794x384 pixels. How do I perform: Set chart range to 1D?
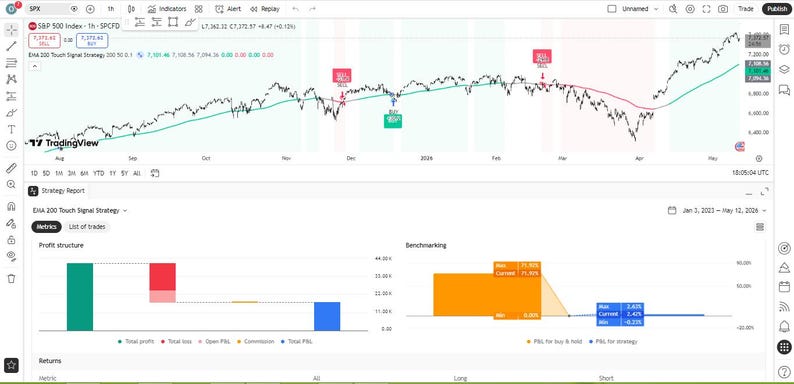tap(34, 173)
